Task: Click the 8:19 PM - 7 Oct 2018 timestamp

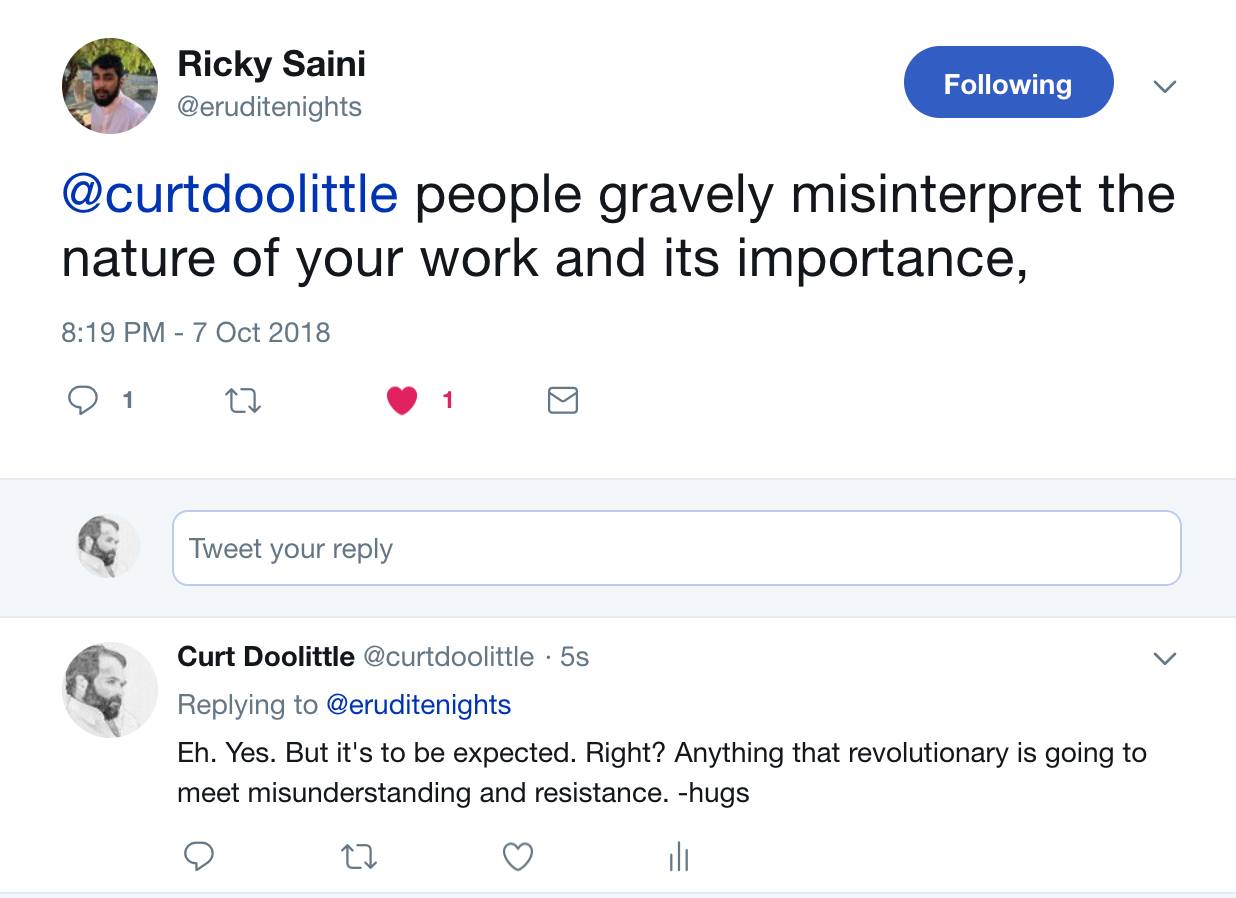Action: [x=196, y=332]
